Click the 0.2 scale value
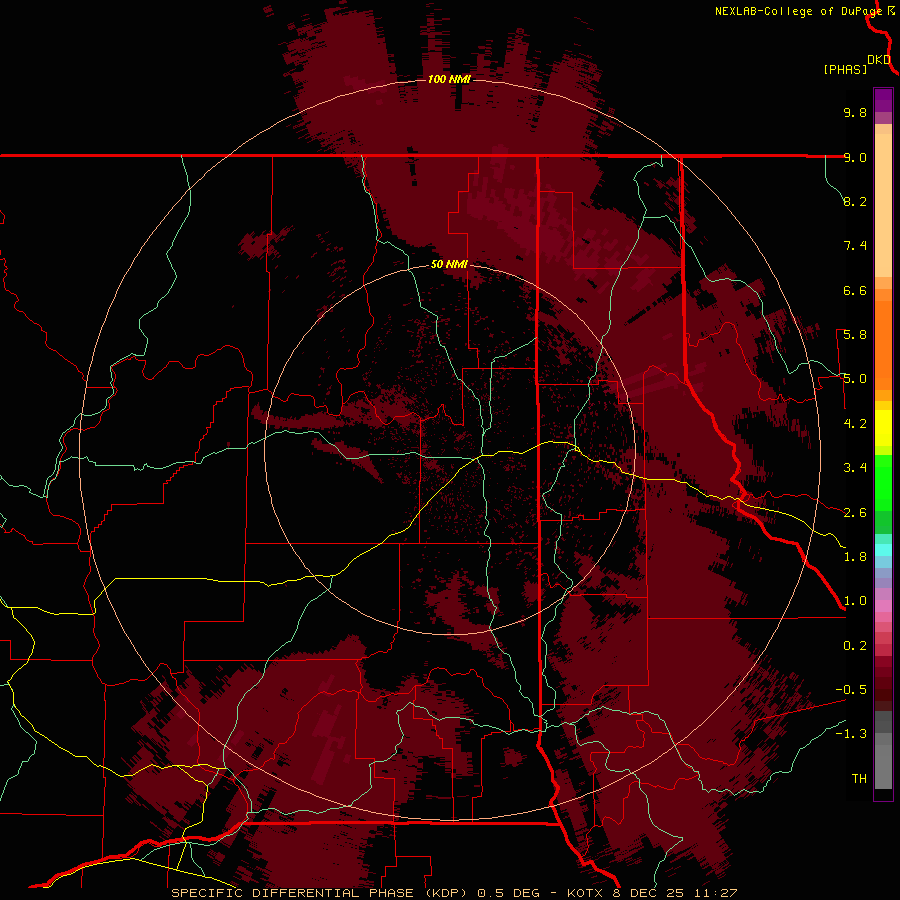 tap(855, 646)
